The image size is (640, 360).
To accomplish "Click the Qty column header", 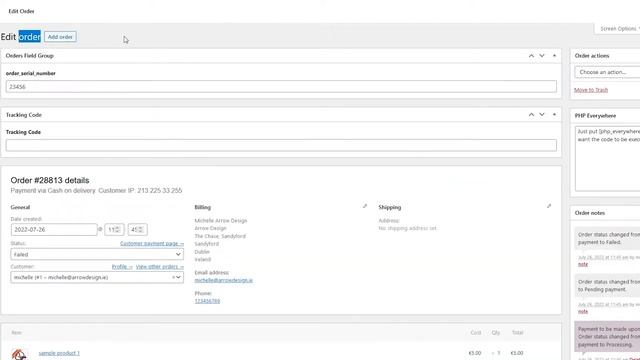I will click(x=496, y=333).
